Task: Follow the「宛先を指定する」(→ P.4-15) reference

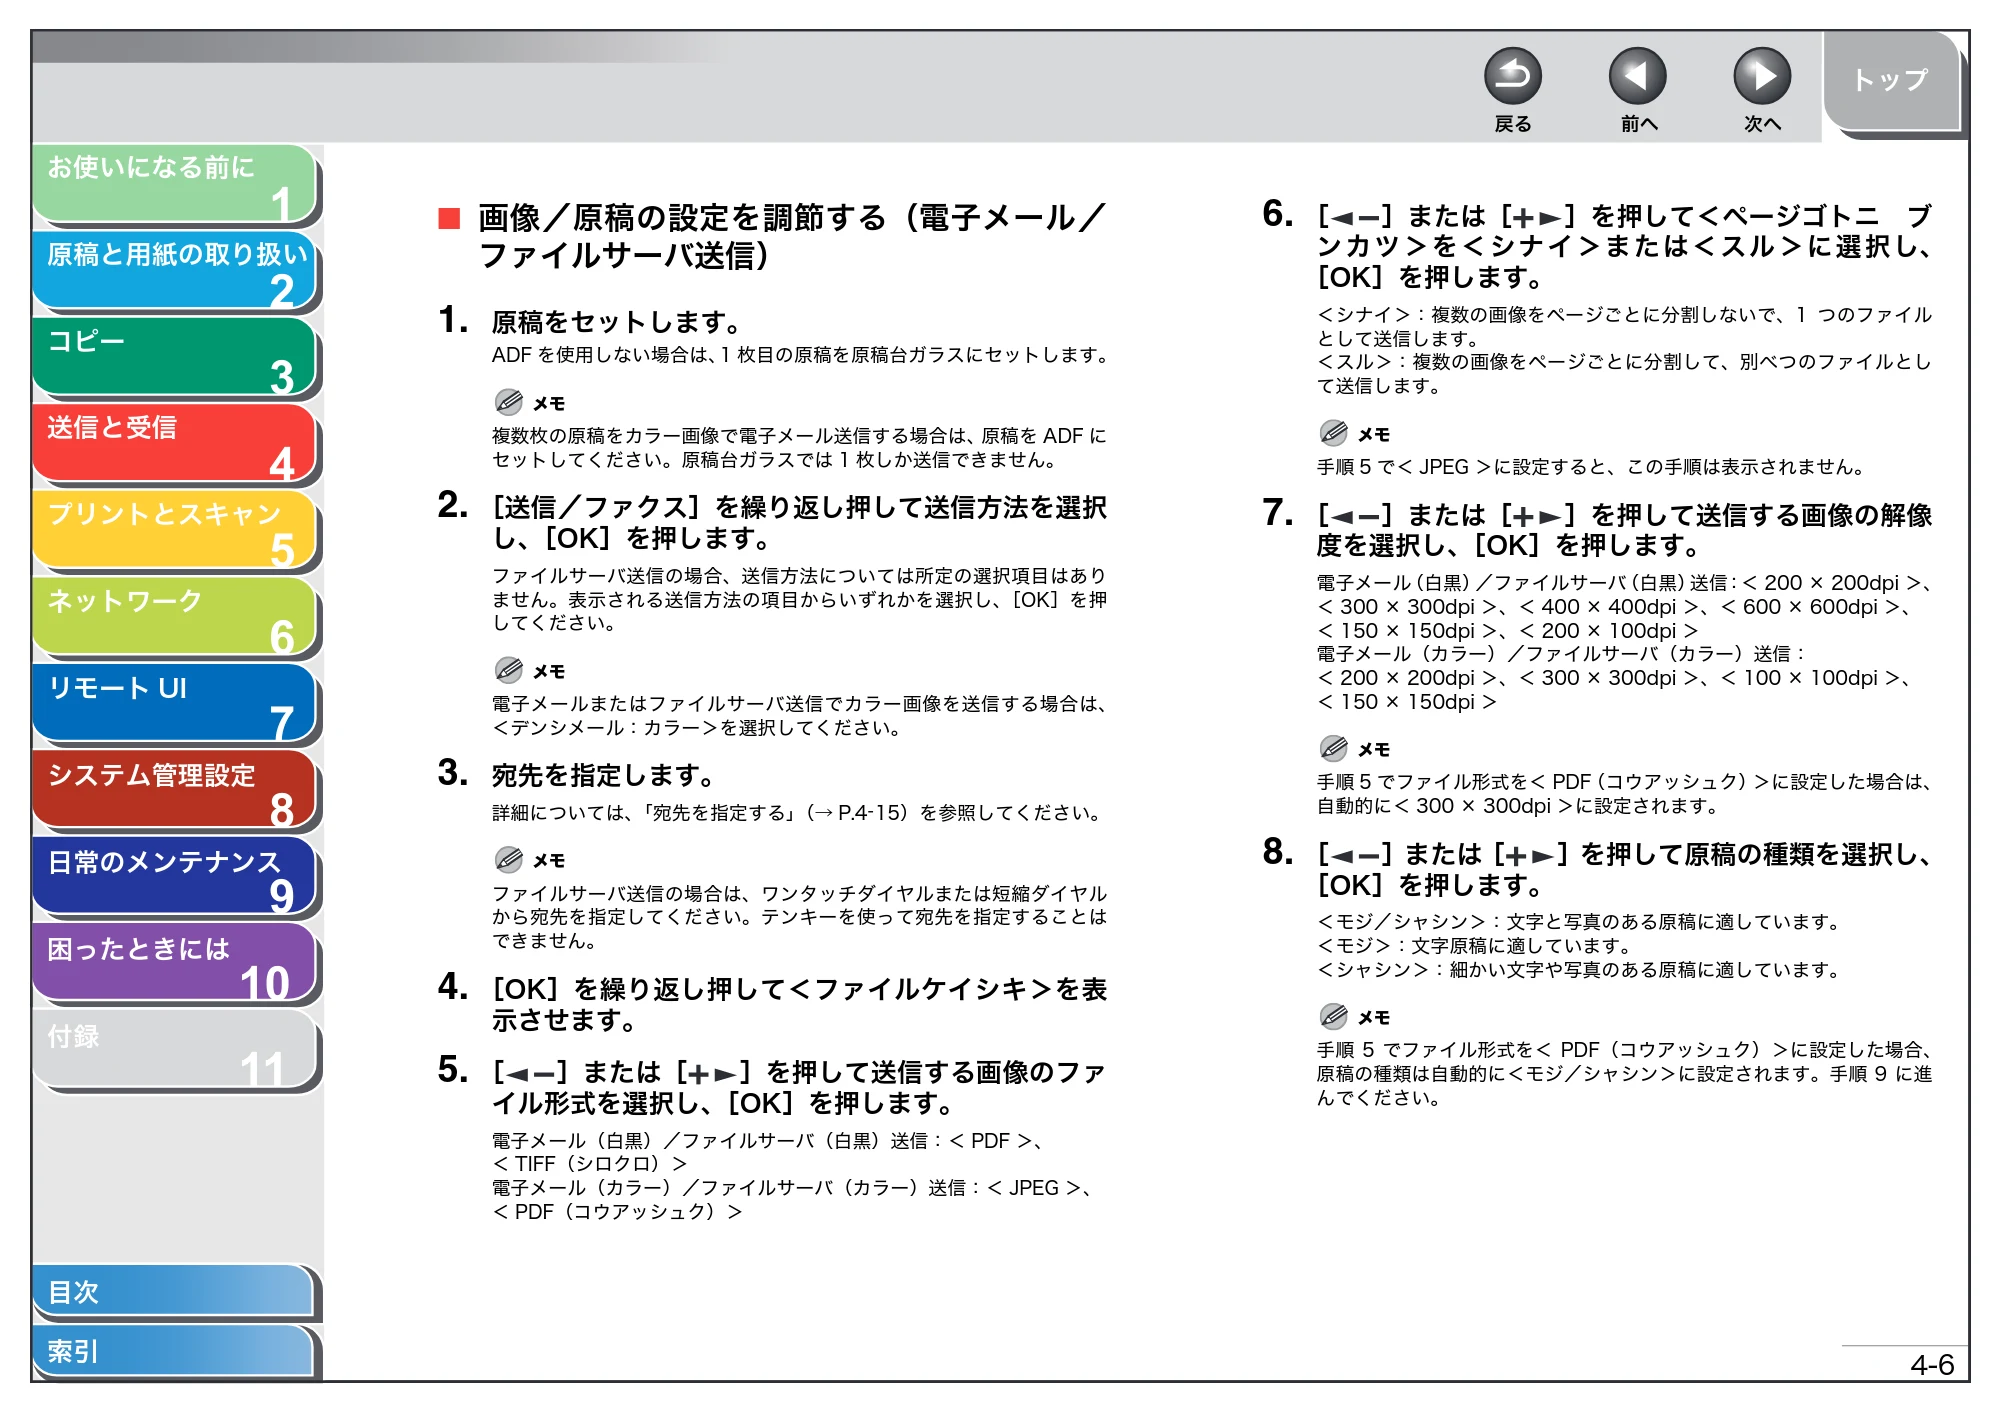Action: coord(774,813)
